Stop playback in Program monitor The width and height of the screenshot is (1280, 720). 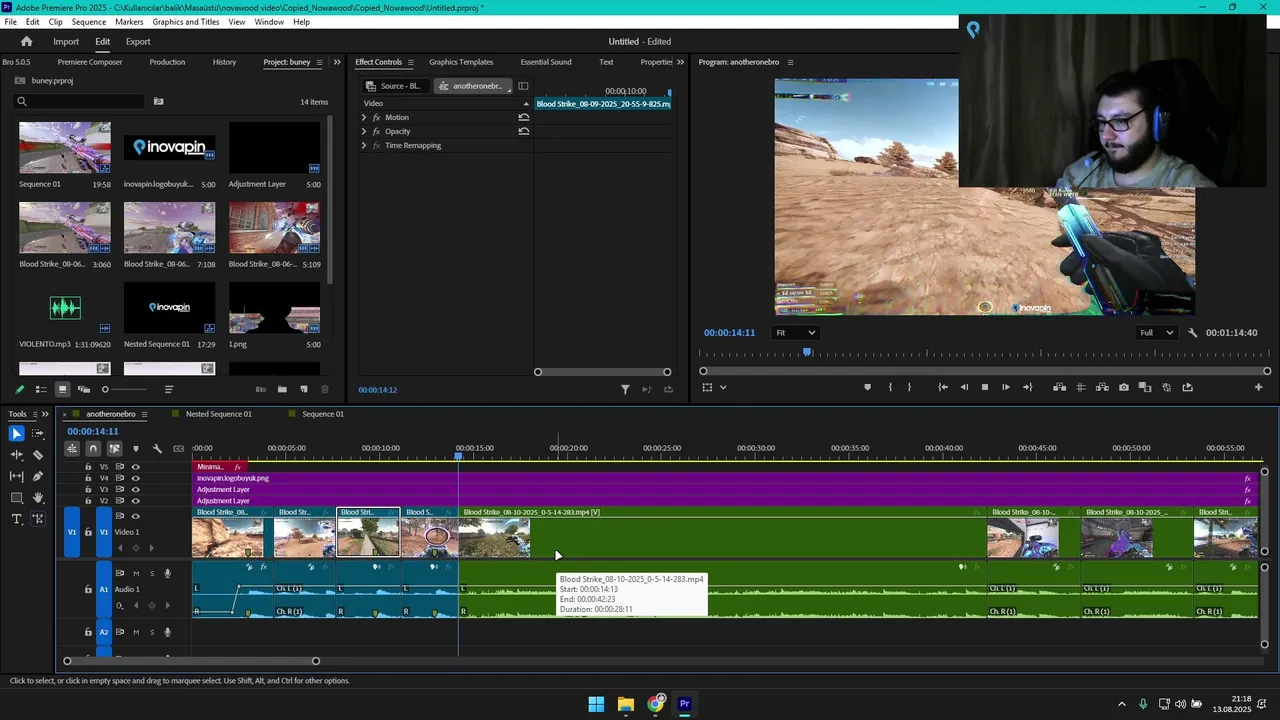985,387
